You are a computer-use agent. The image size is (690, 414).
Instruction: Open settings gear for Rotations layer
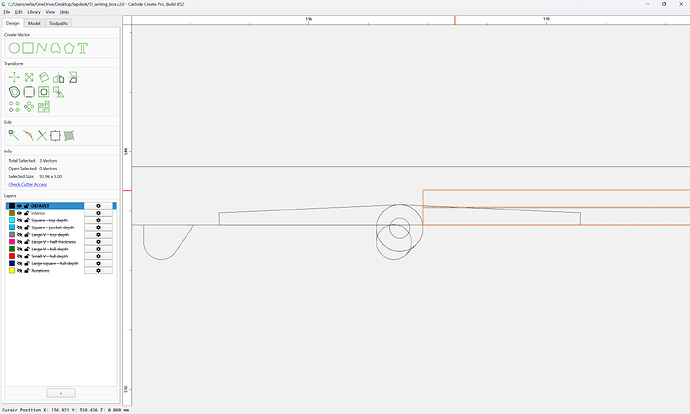click(98, 271)
